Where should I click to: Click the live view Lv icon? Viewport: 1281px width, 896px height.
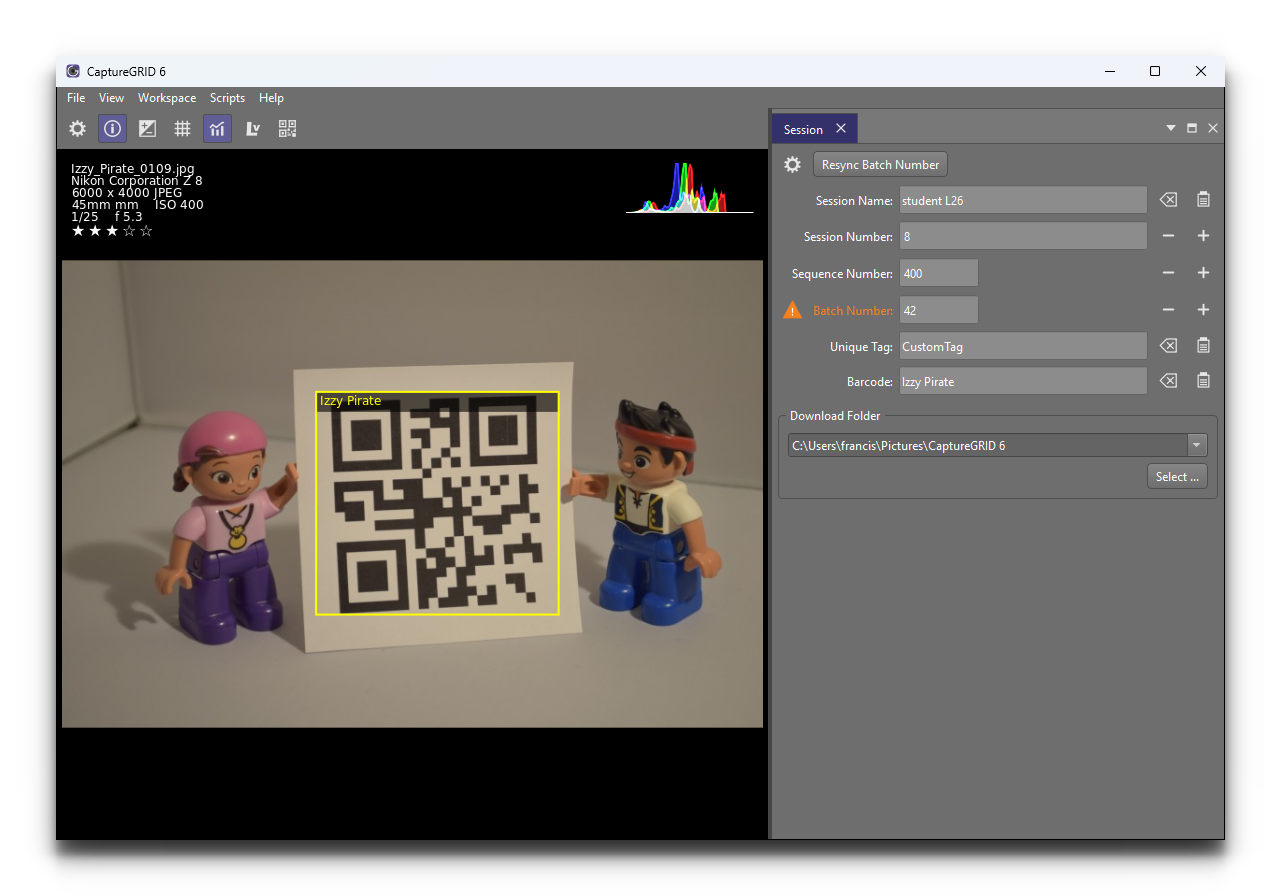[253, 128]
